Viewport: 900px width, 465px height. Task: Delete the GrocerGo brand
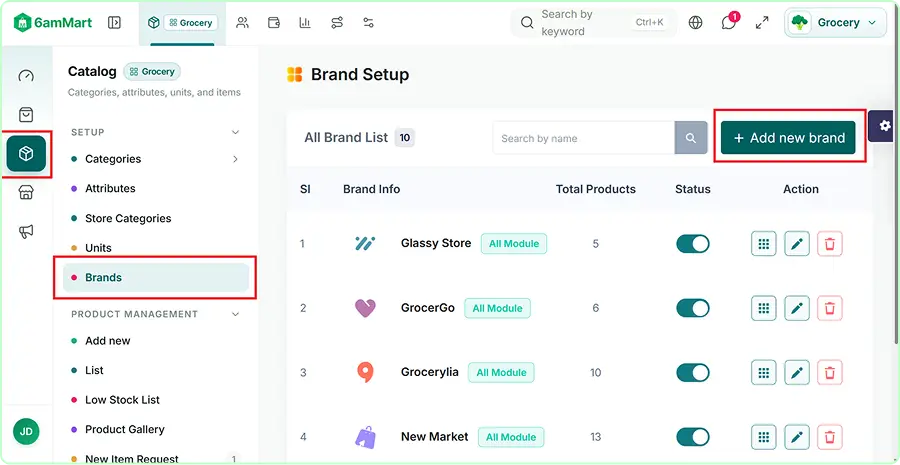(829, 308)
